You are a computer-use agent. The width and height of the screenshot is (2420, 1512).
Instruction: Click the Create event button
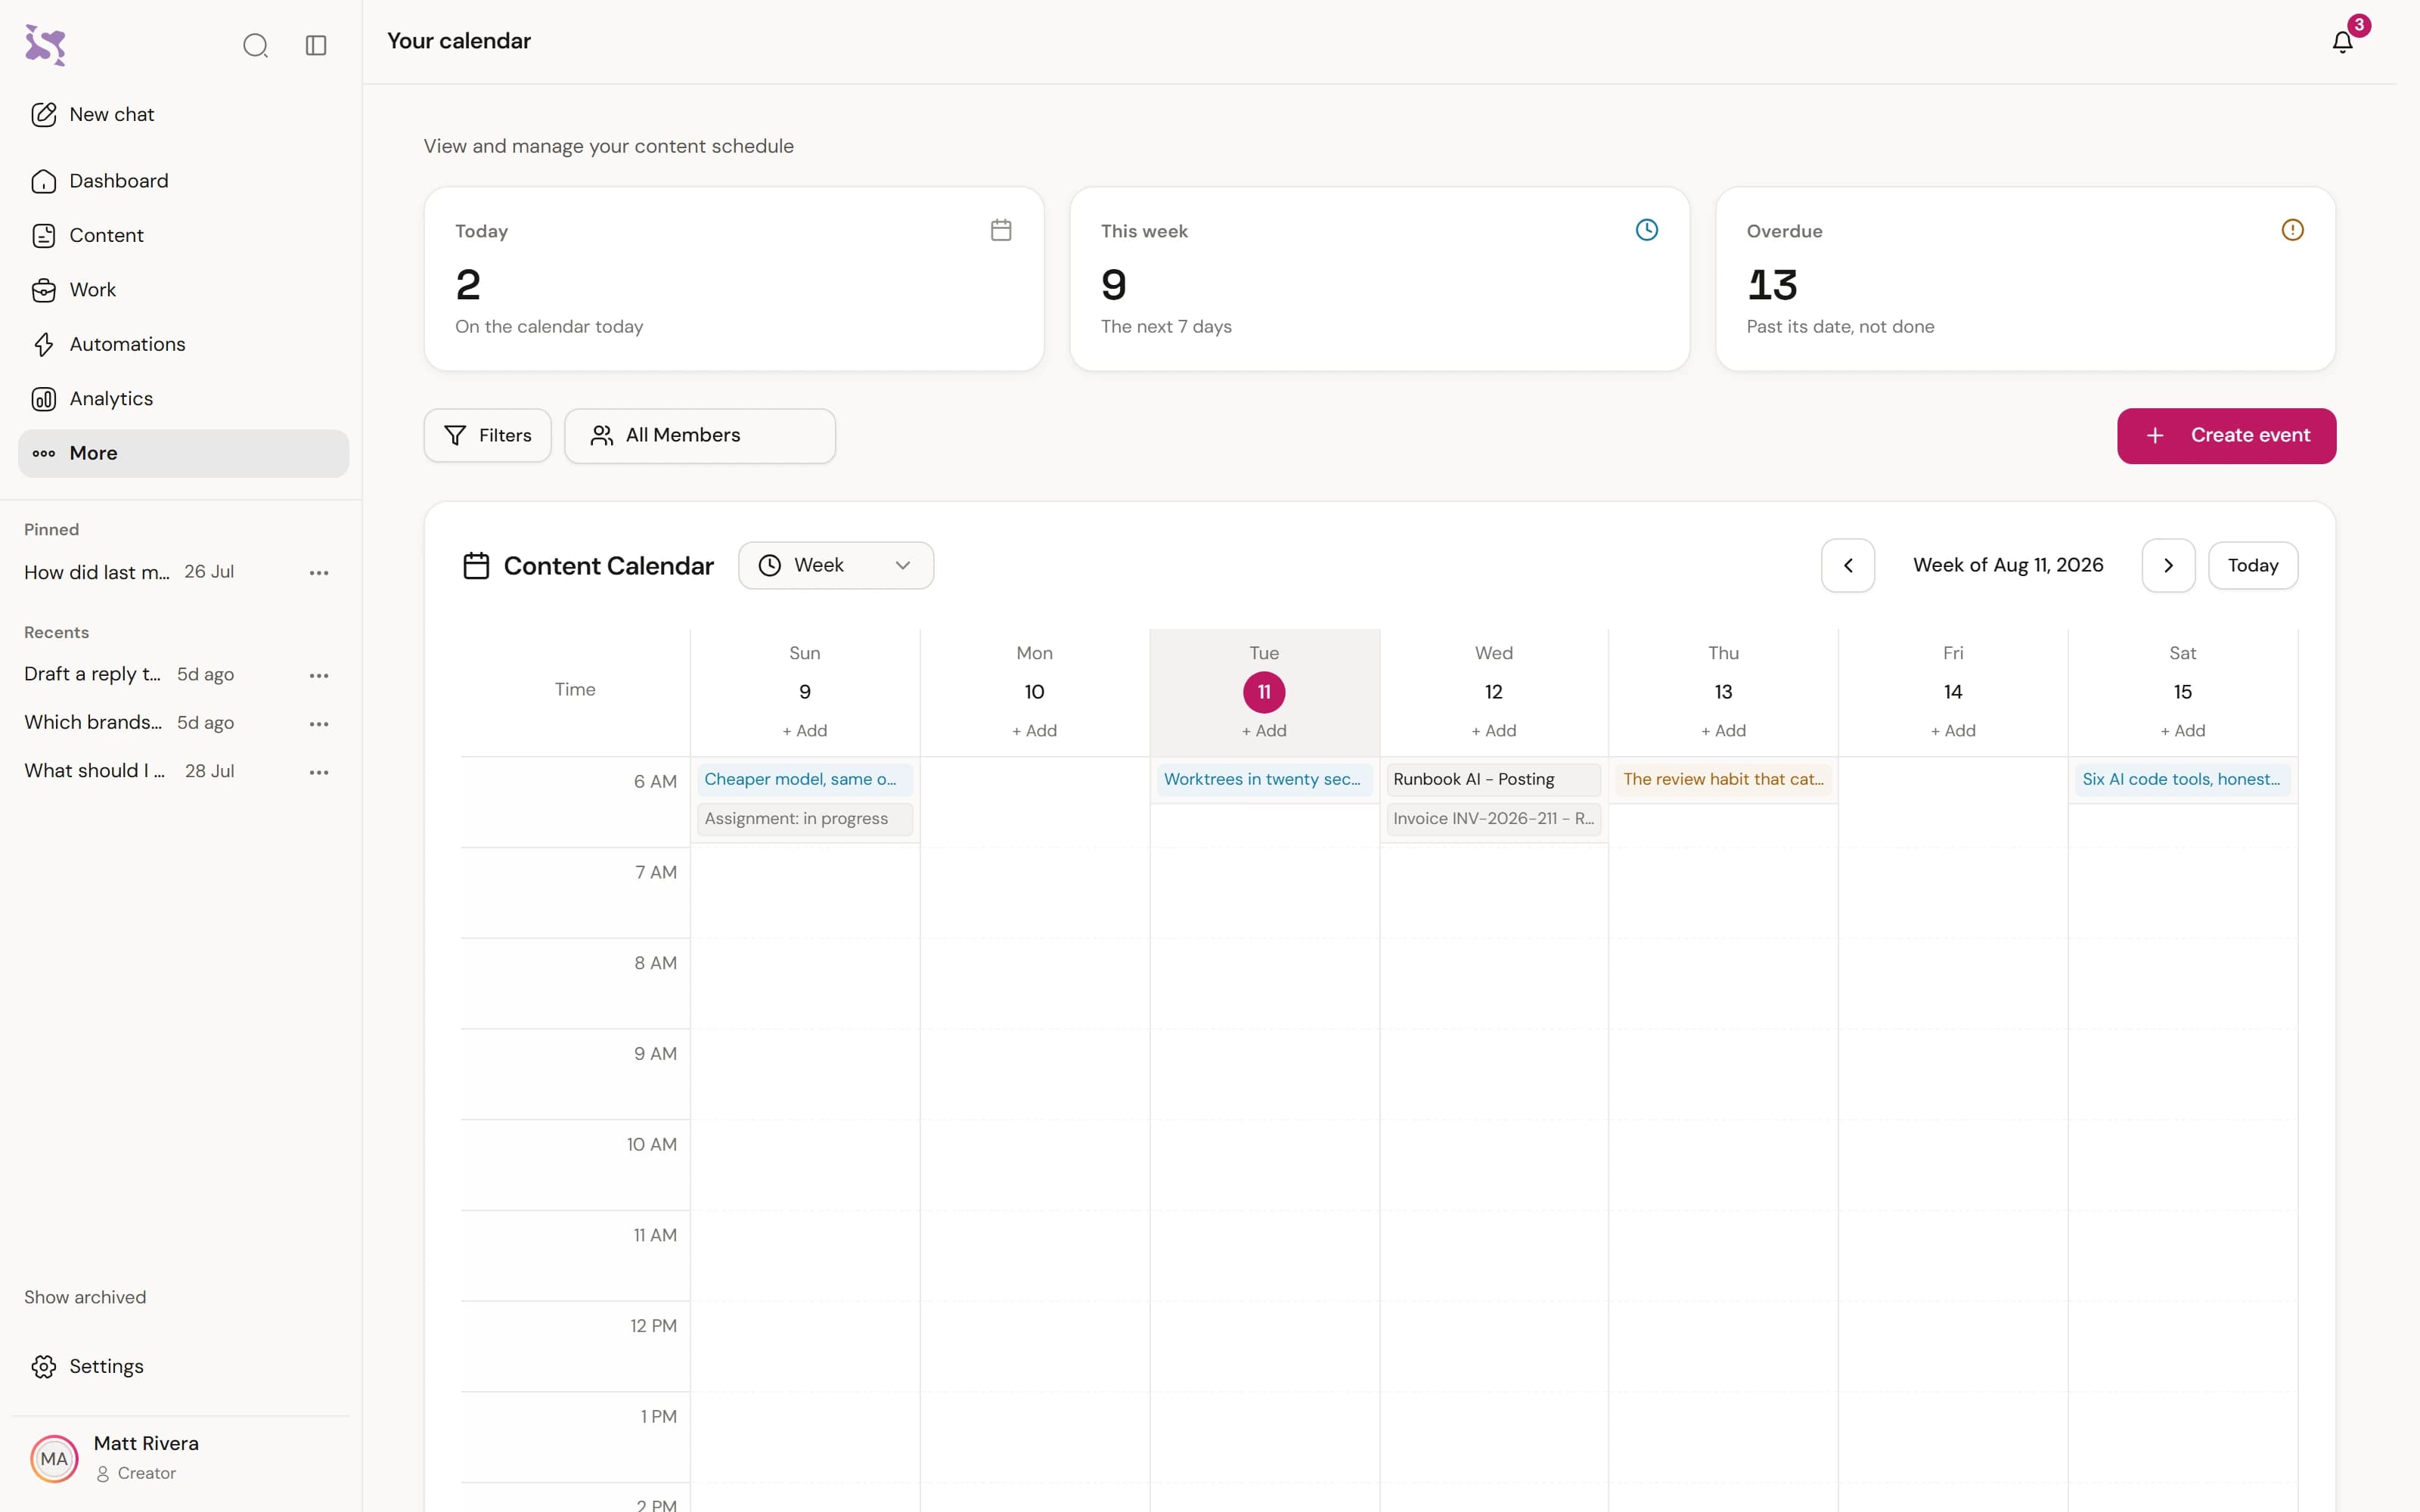point(2226,436)
